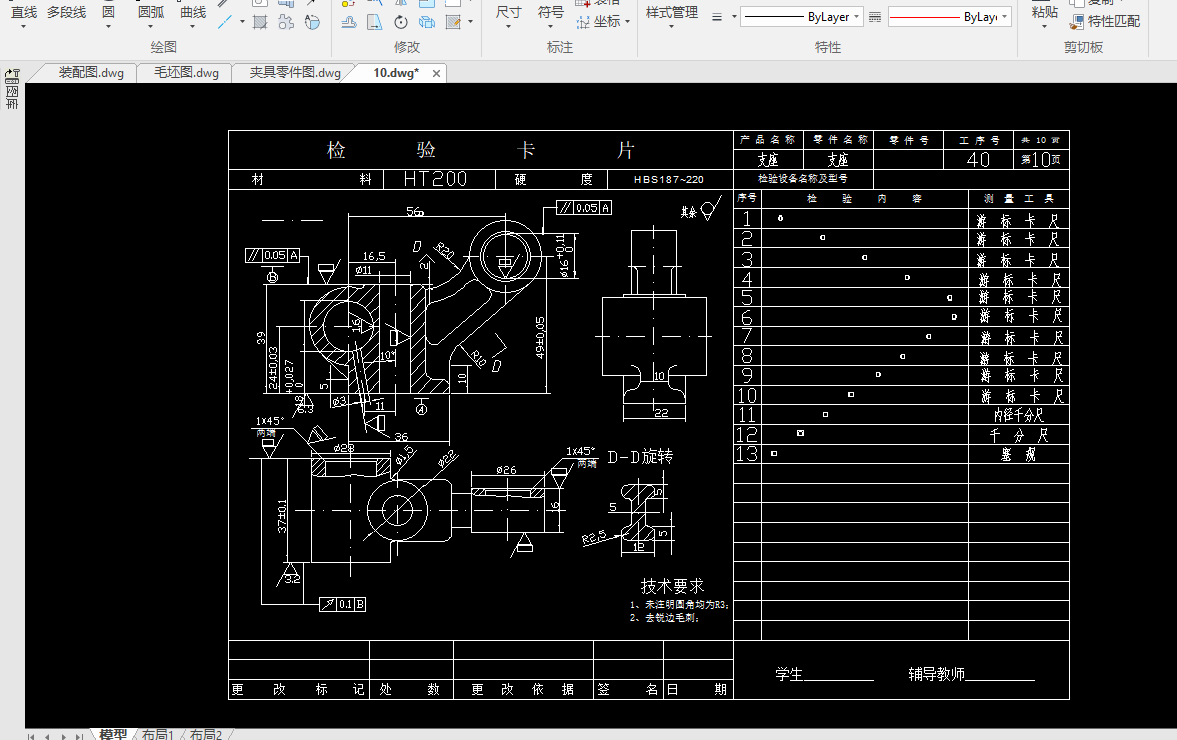
Task: Click the 坐标 coordinate annotation button
Action: (603, 22)
